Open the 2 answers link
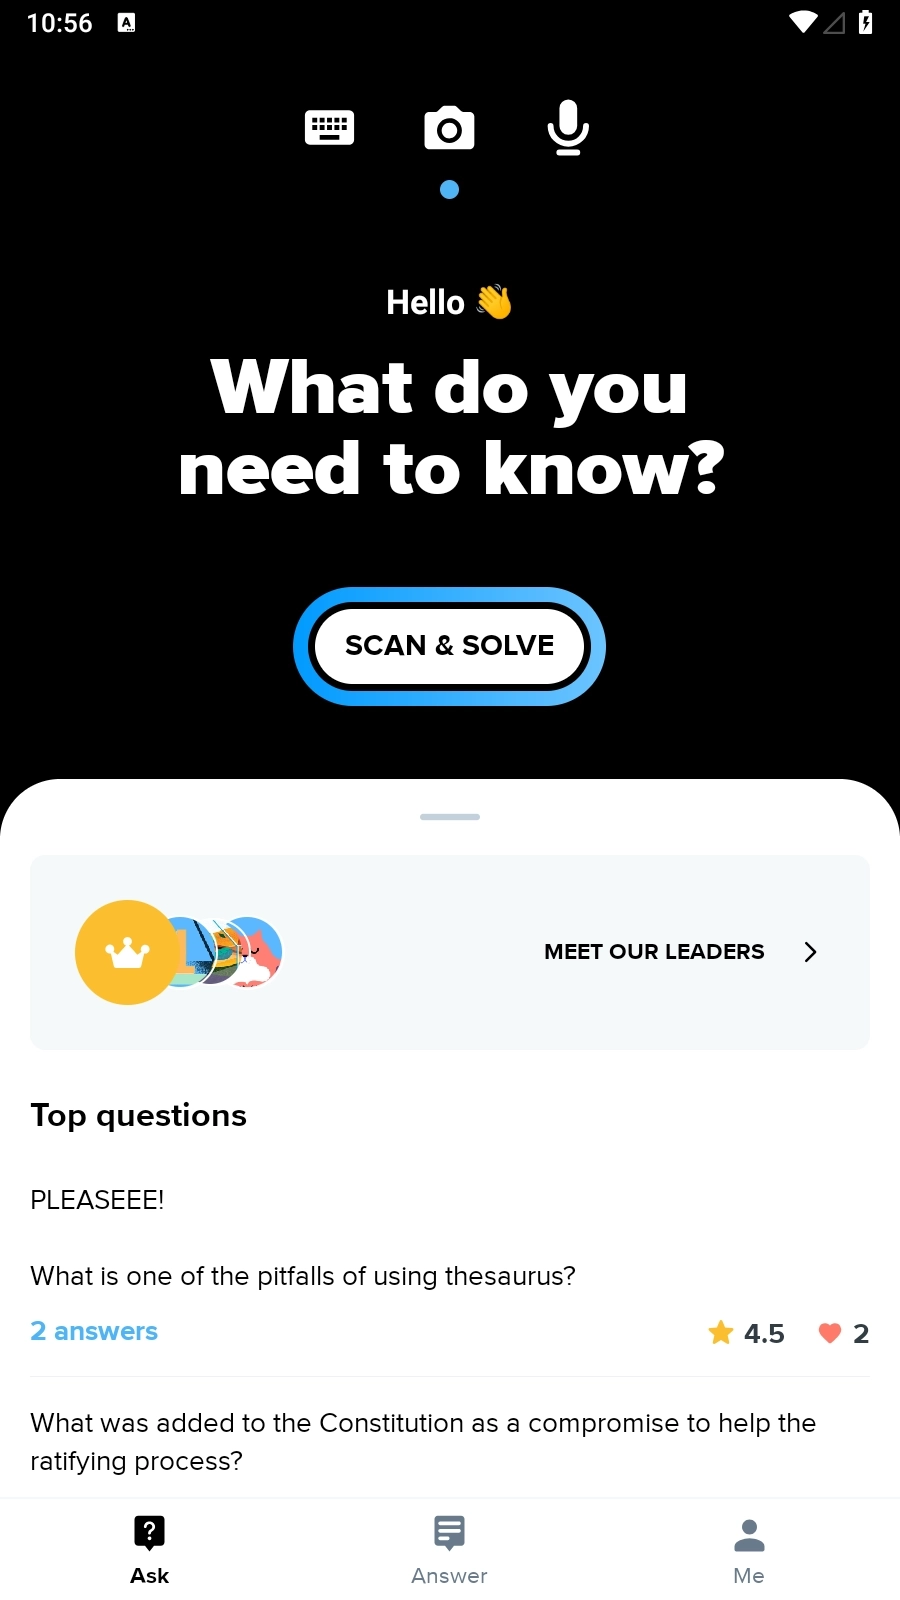Image resolution: width=900 pixels, height=1600 pixels. point(94,1331)
